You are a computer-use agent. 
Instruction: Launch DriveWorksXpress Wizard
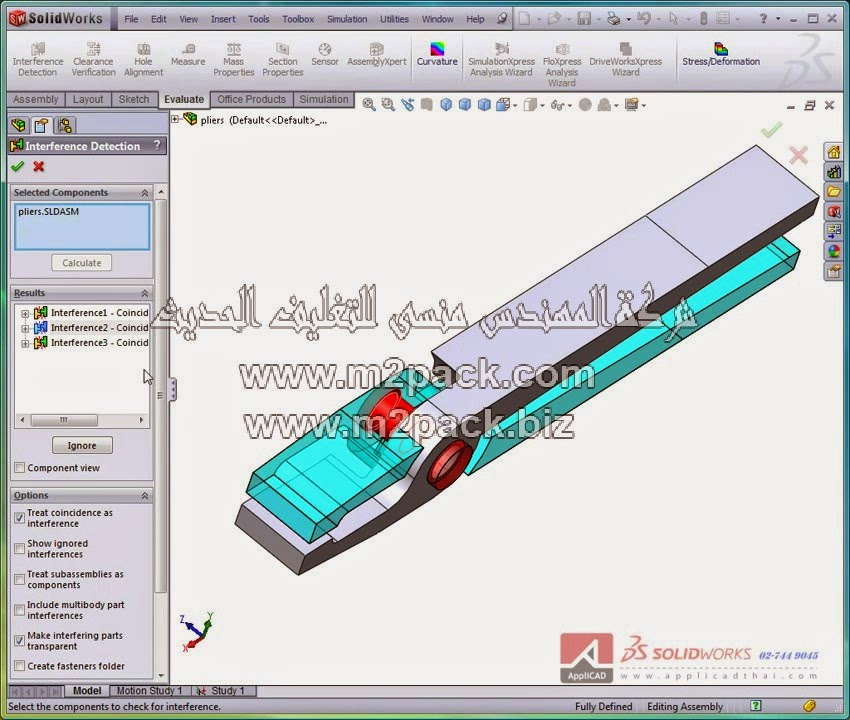[x=626, y=60]
